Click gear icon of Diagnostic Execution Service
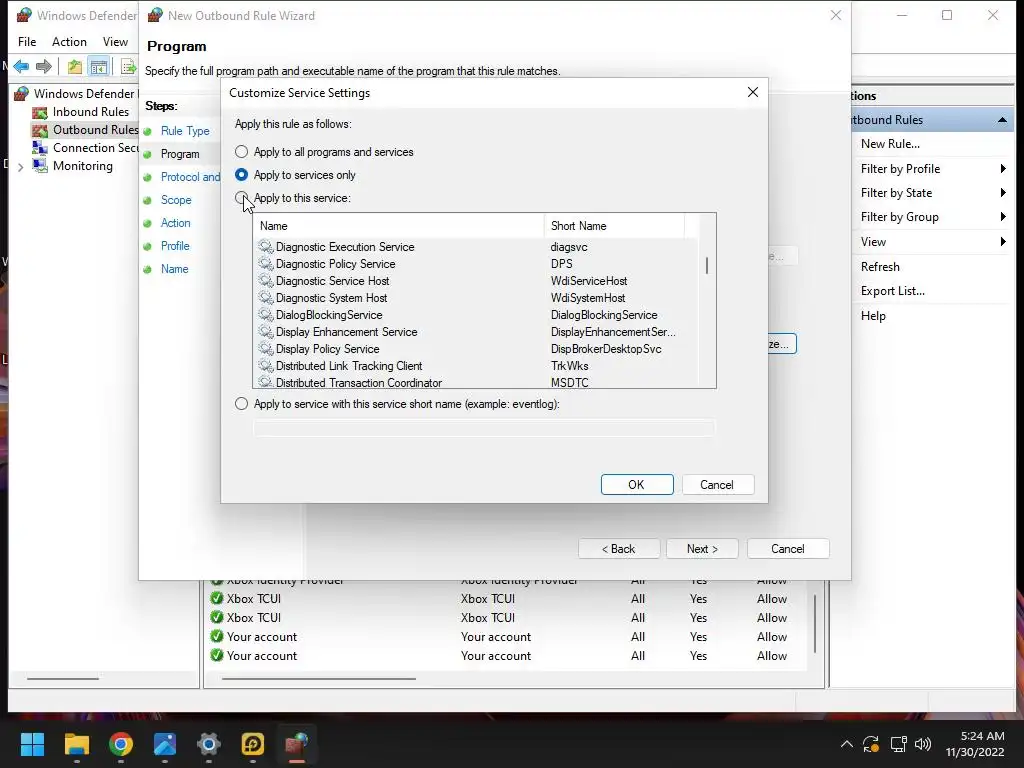 point(265,246)
